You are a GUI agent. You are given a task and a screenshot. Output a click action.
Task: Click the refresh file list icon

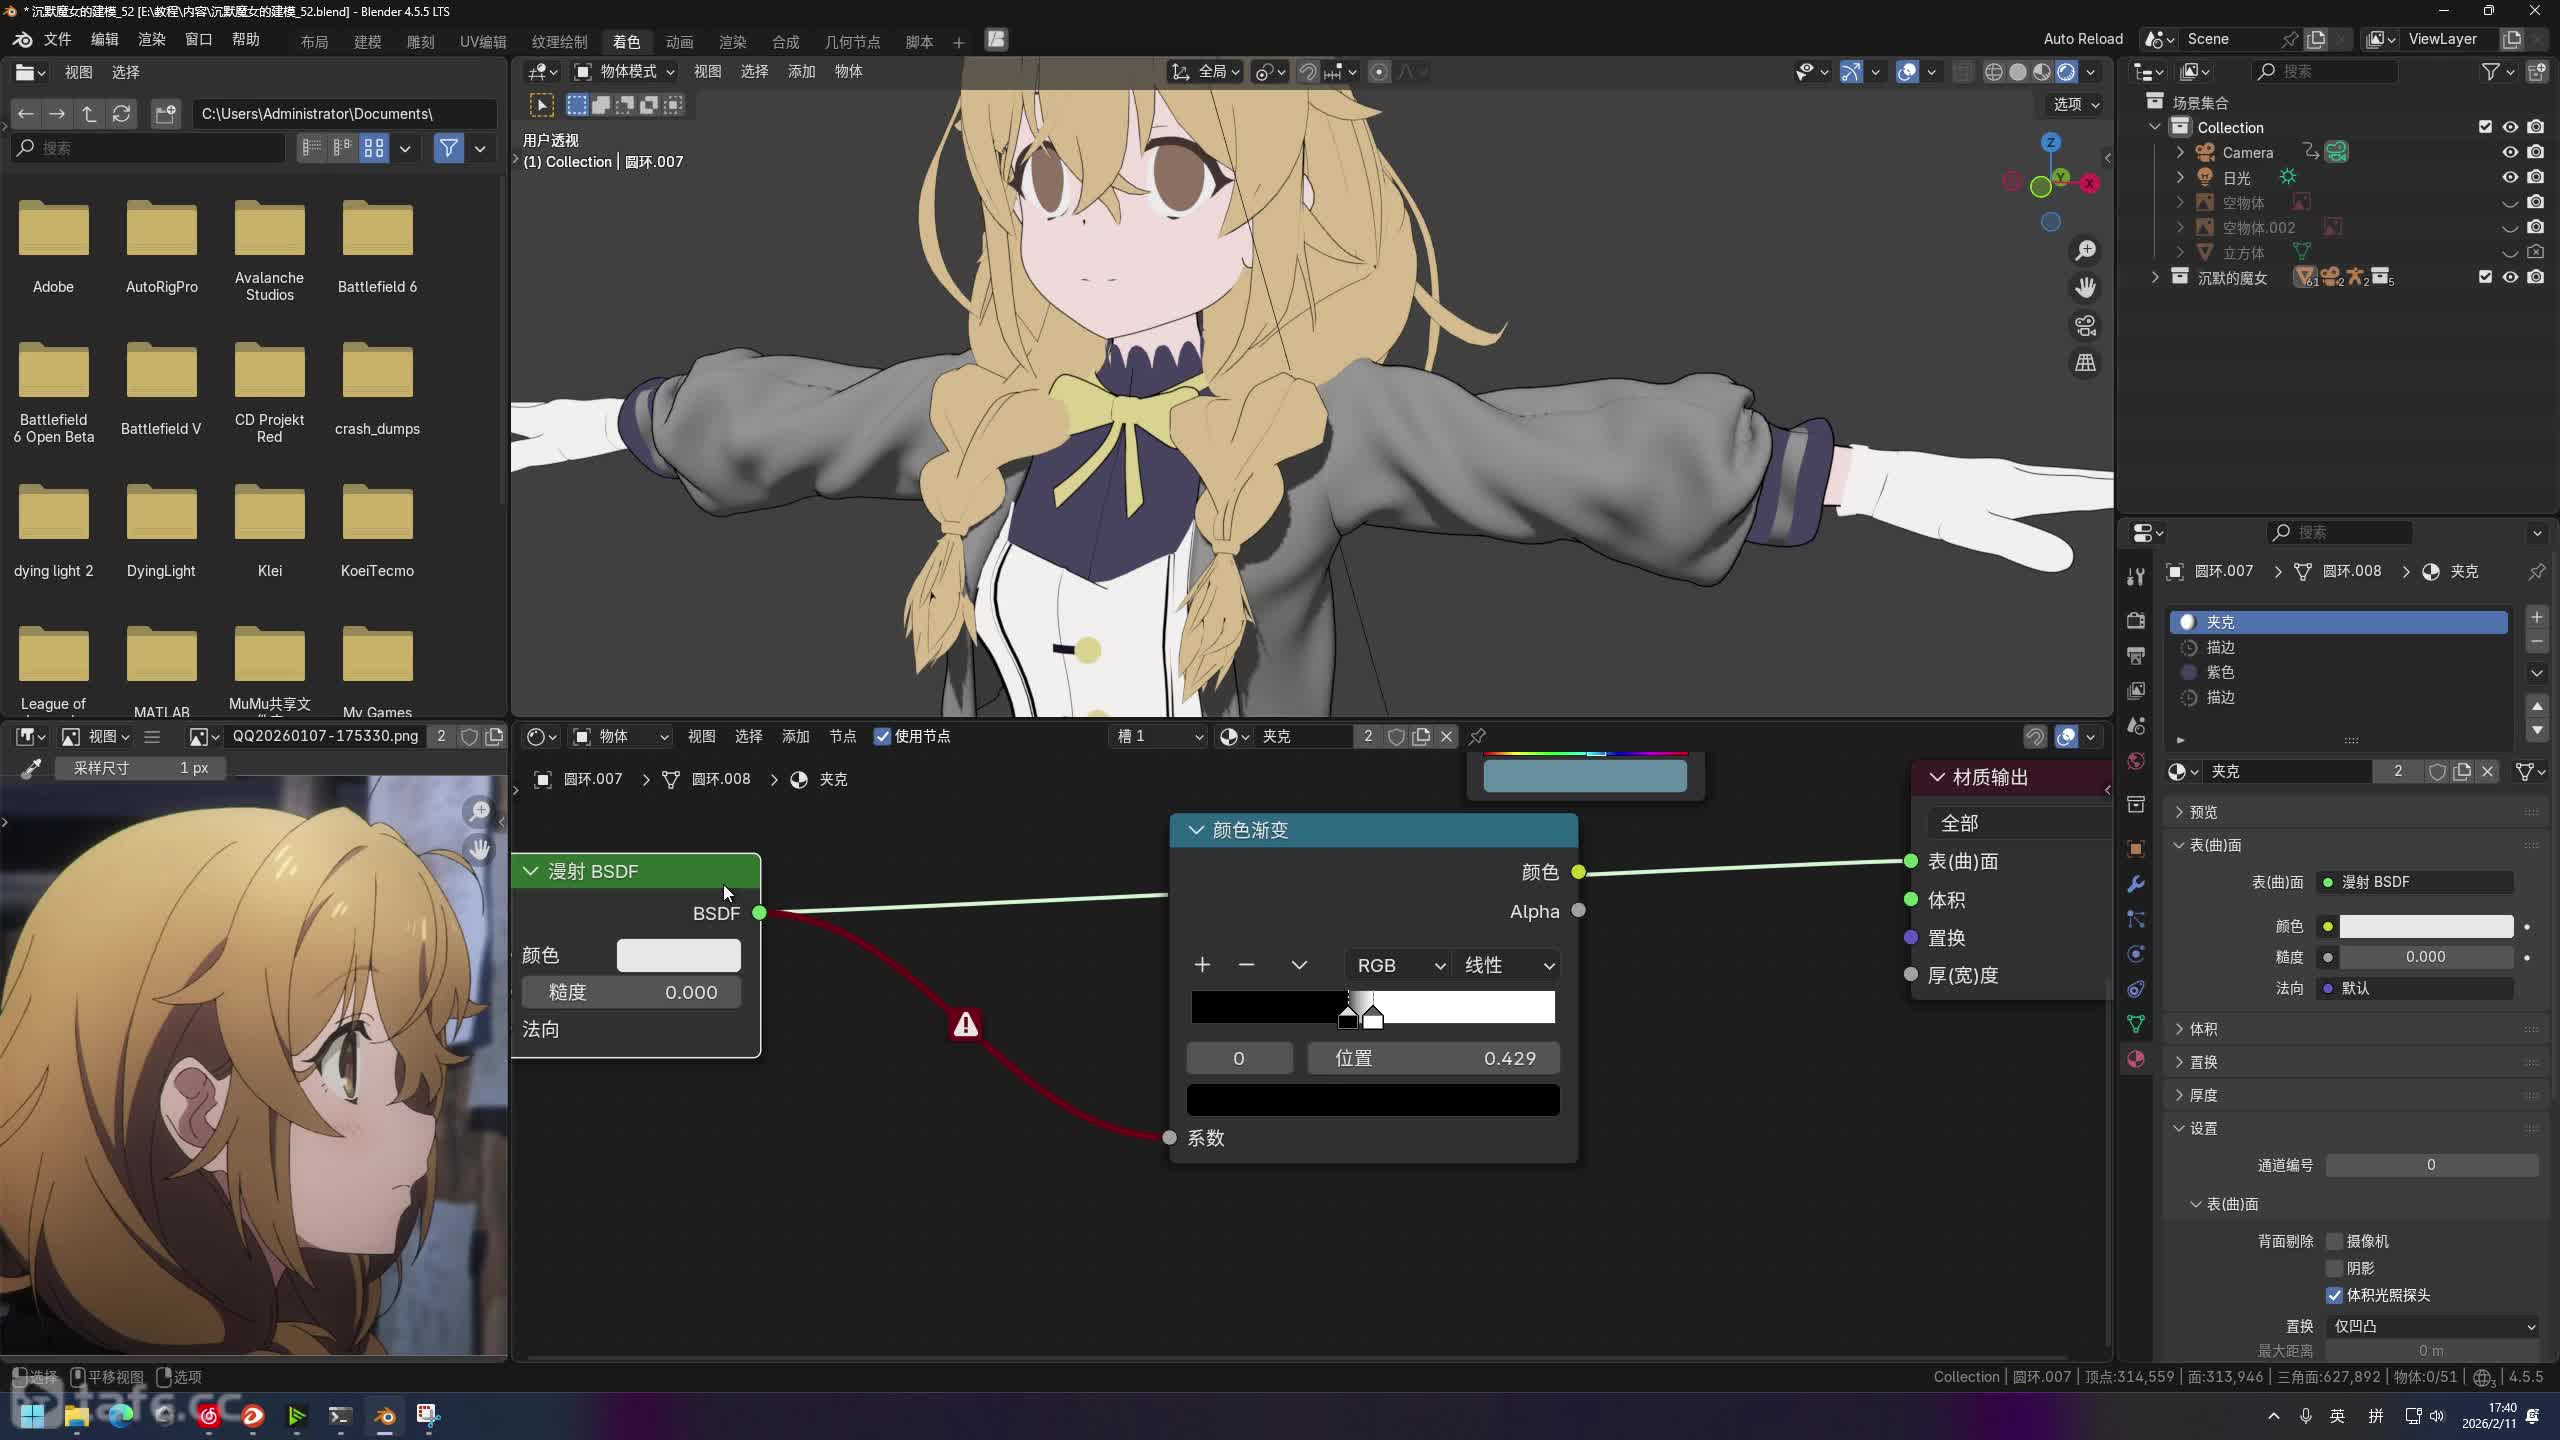[x=121, y=114]
